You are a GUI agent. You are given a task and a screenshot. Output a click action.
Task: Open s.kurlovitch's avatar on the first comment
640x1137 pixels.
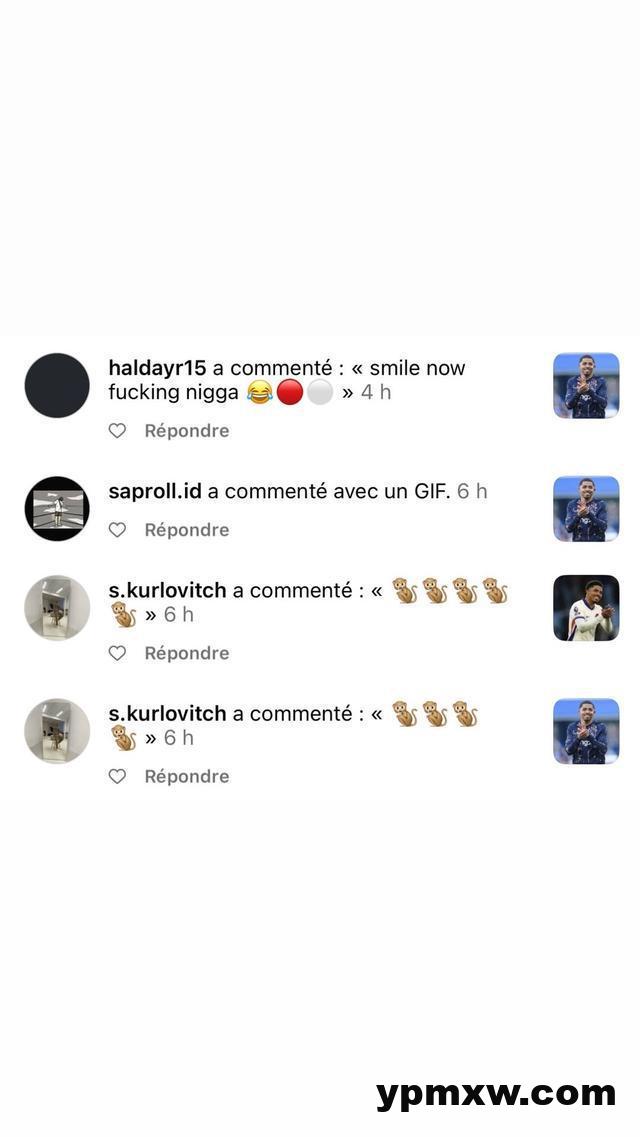tap(57, 608)
